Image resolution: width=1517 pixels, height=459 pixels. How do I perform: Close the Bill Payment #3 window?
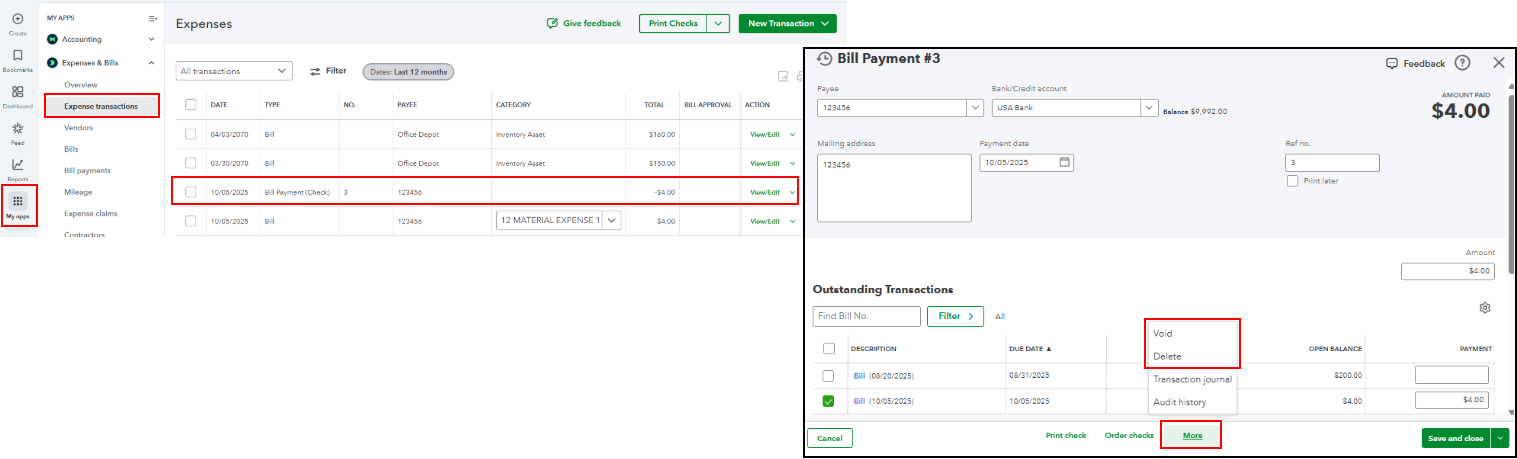click(1498, 62)
